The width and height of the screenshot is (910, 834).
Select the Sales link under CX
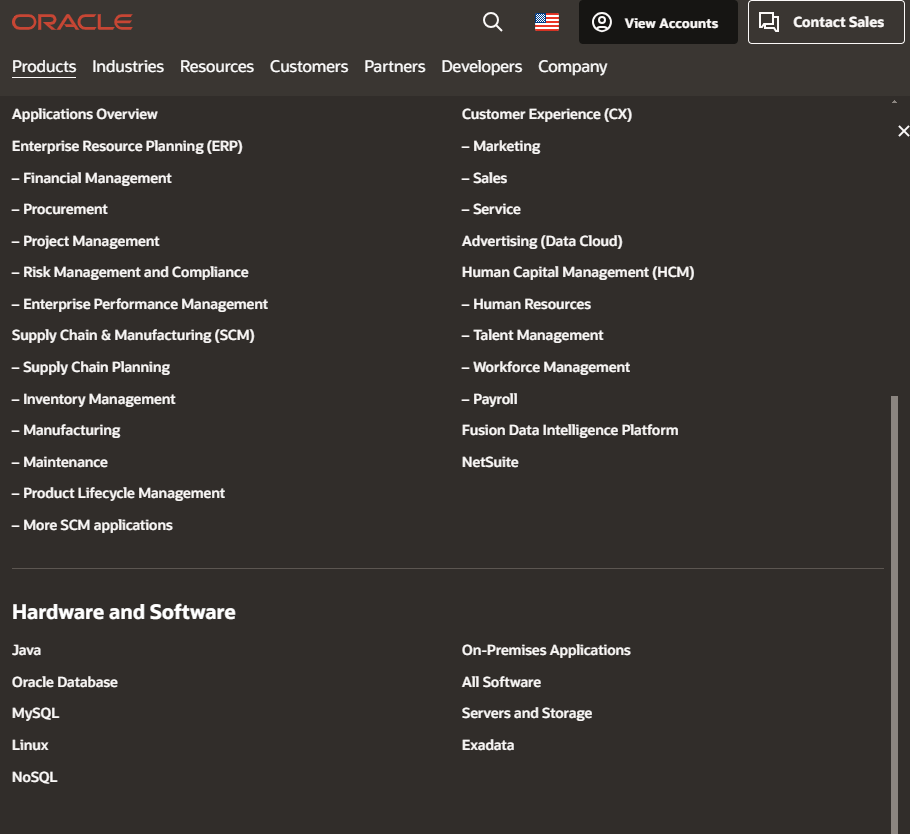(x=484, y=178)
